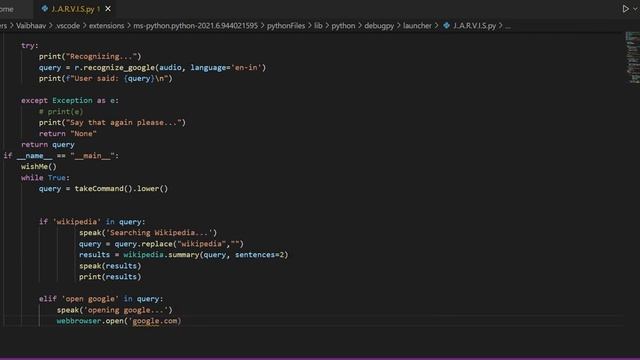Click the Python icon in the breadcrumb
Viewport: 640px width, 360px height.
coord(446,26)
